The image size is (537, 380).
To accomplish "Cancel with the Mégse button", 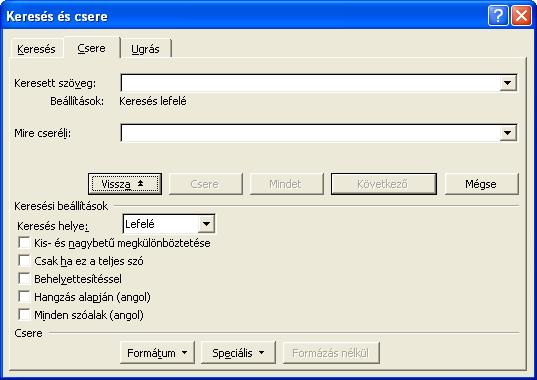I will 482,184.
